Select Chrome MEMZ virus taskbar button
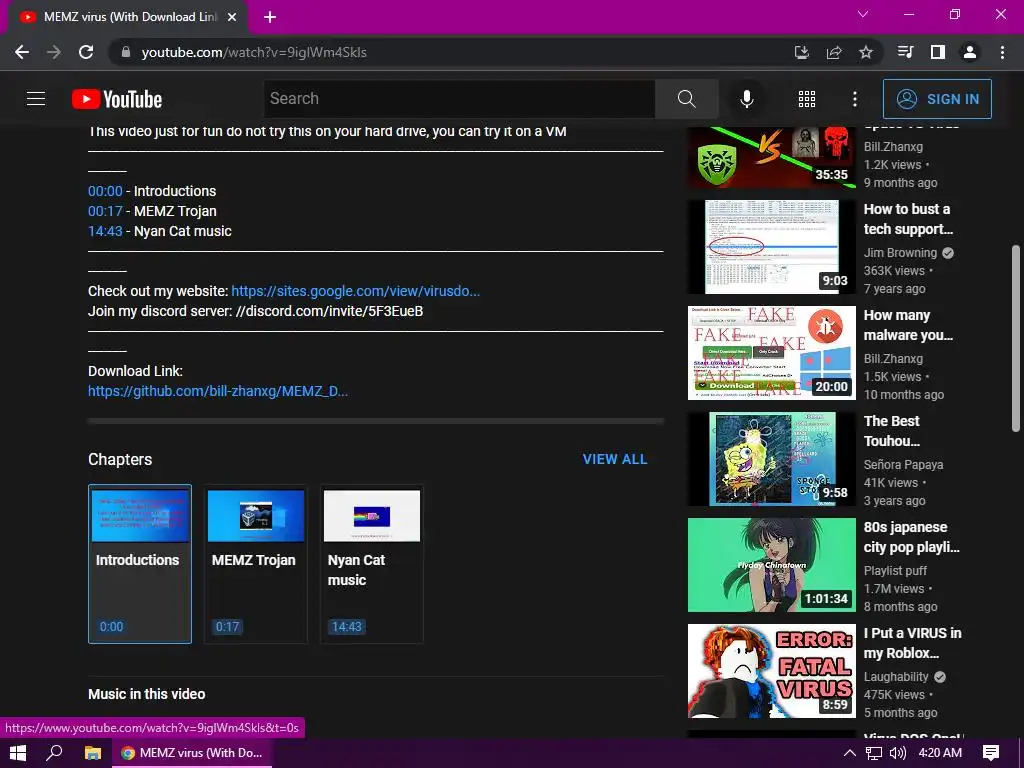 (x=192, y=753)
